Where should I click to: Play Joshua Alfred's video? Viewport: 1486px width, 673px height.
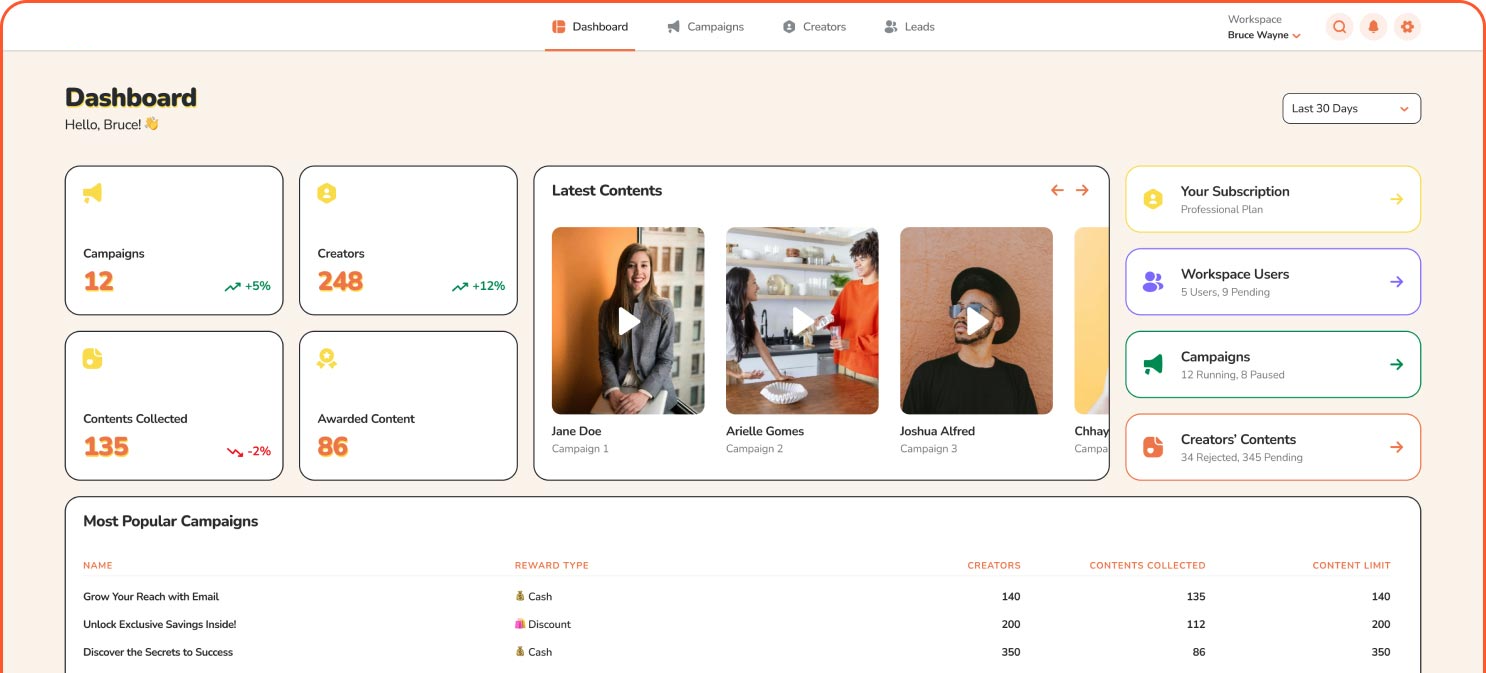(976, 321)
